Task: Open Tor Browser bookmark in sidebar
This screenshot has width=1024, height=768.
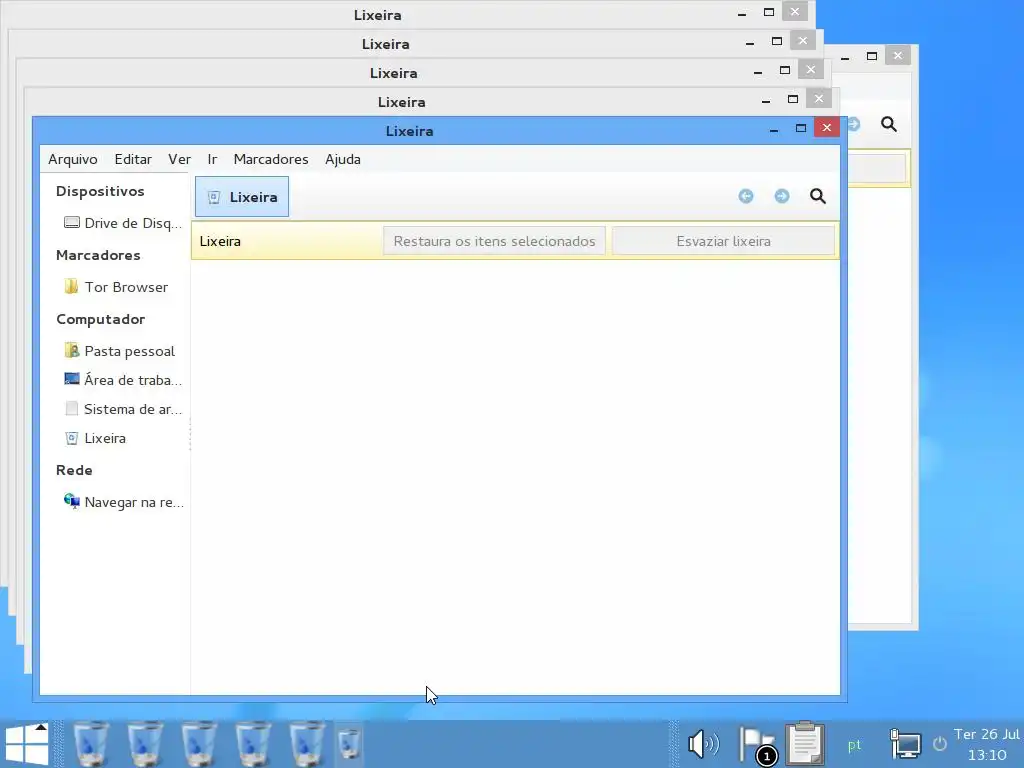Action: click(x=116, y=287)
